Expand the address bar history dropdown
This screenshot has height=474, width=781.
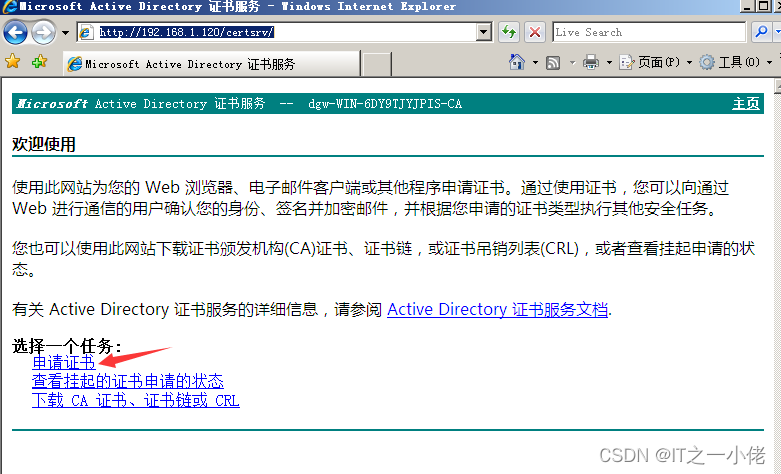coord(483,32)
